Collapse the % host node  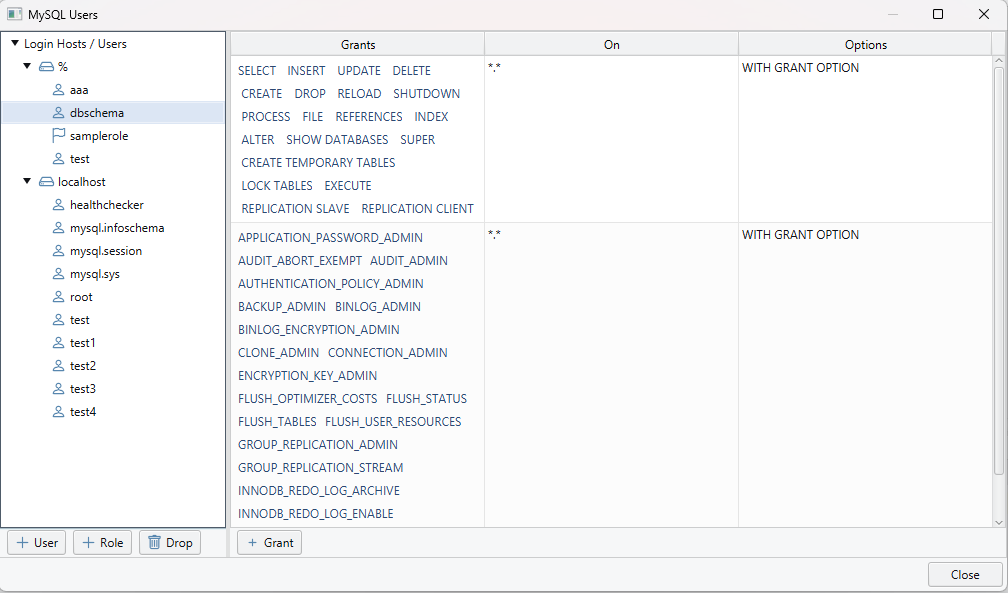tap(28, 66)
